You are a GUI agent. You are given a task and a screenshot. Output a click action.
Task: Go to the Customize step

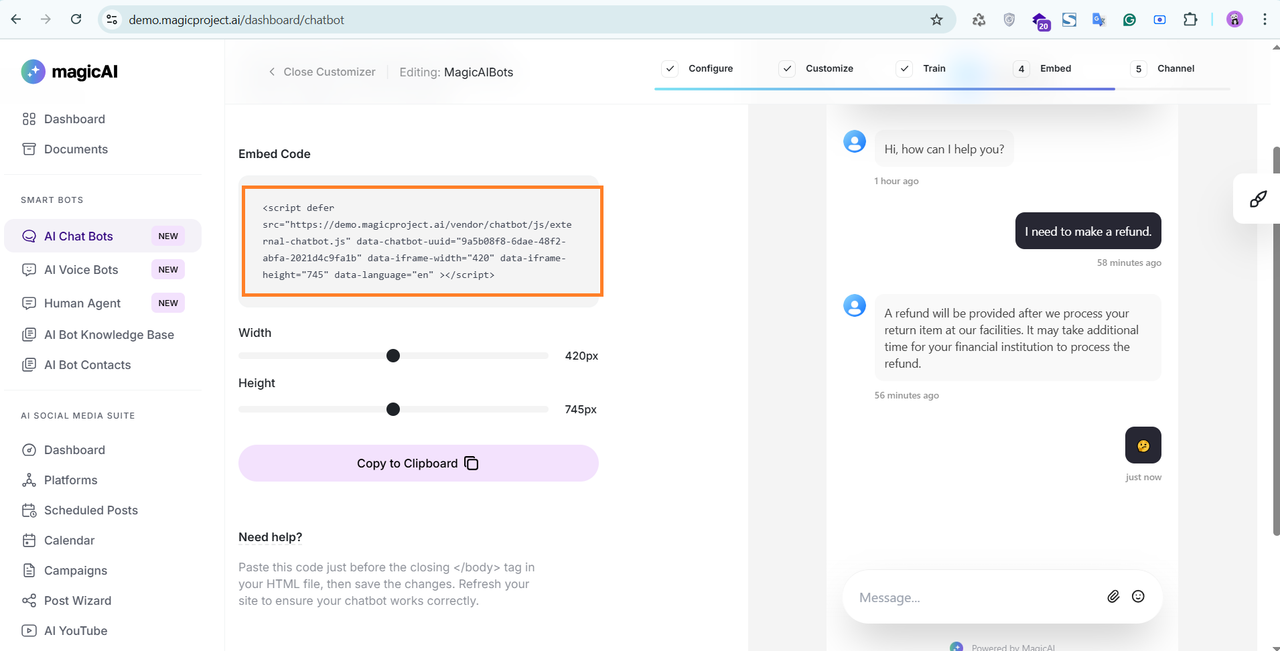point(816,68)
